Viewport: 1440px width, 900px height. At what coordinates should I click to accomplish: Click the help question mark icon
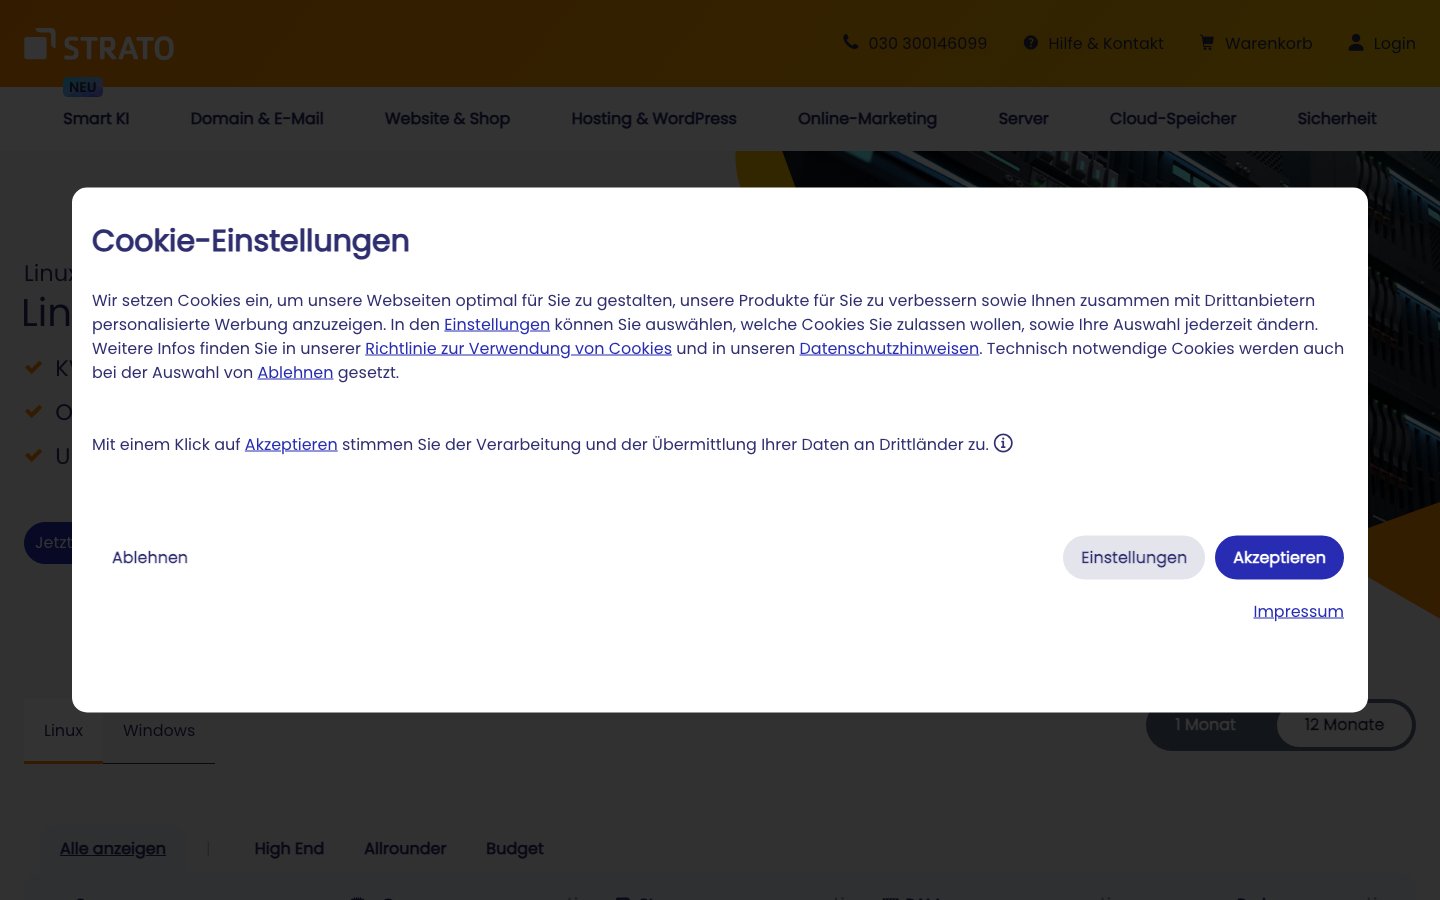coord(1031,43)
